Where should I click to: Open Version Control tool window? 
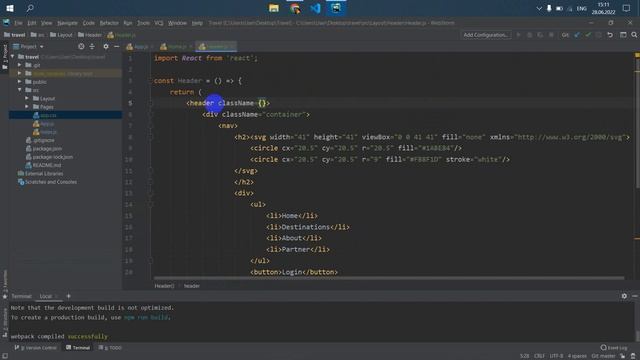36,348
